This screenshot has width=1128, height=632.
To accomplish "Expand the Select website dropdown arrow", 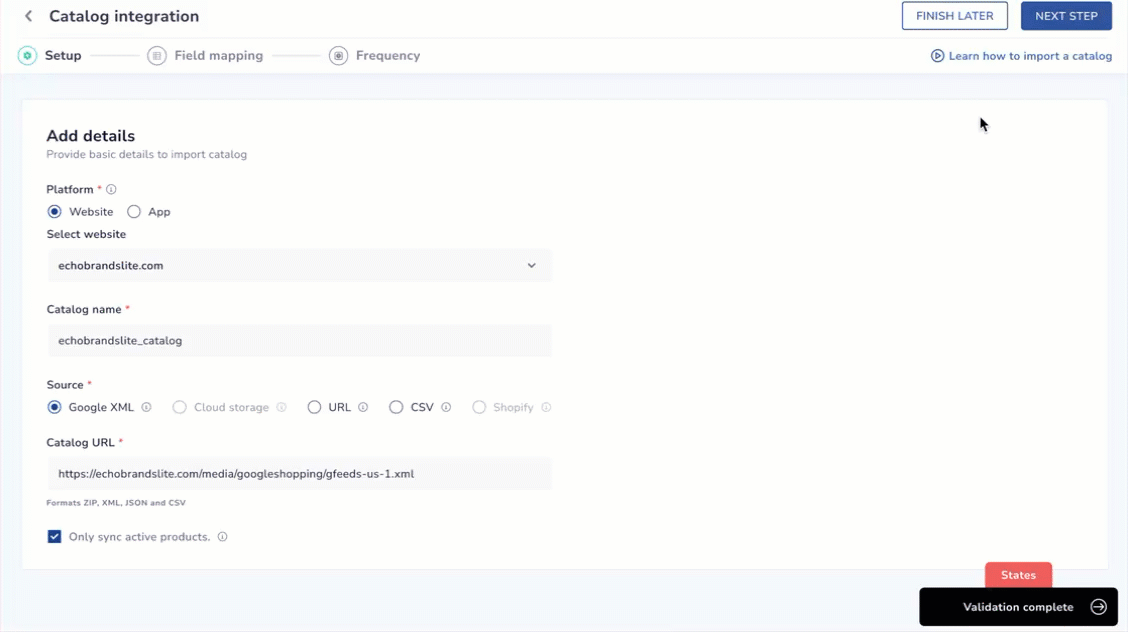I will 532,265.
